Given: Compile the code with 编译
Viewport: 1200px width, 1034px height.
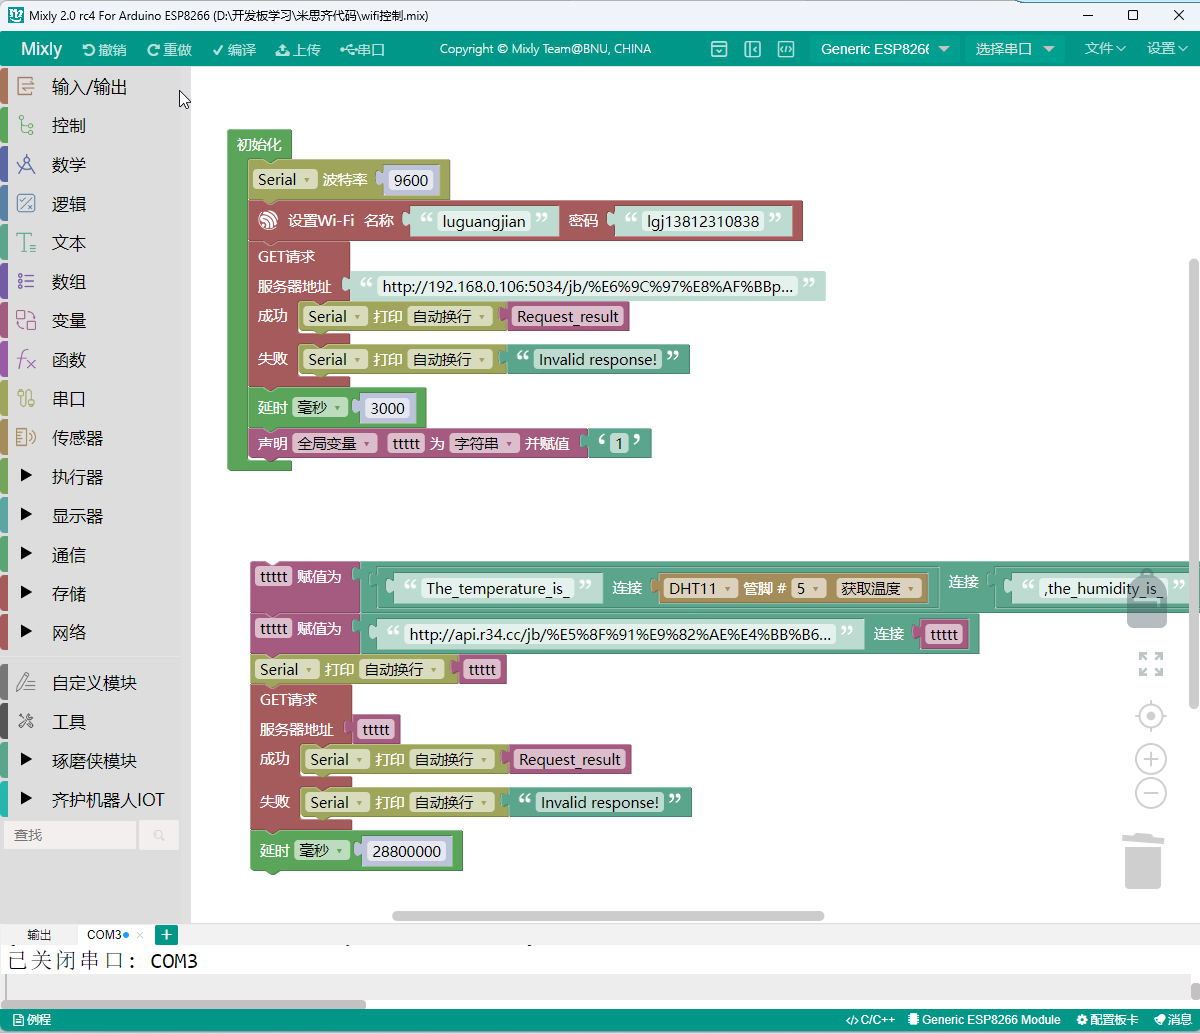Looking at the screenshot, I should click(234, 49).
